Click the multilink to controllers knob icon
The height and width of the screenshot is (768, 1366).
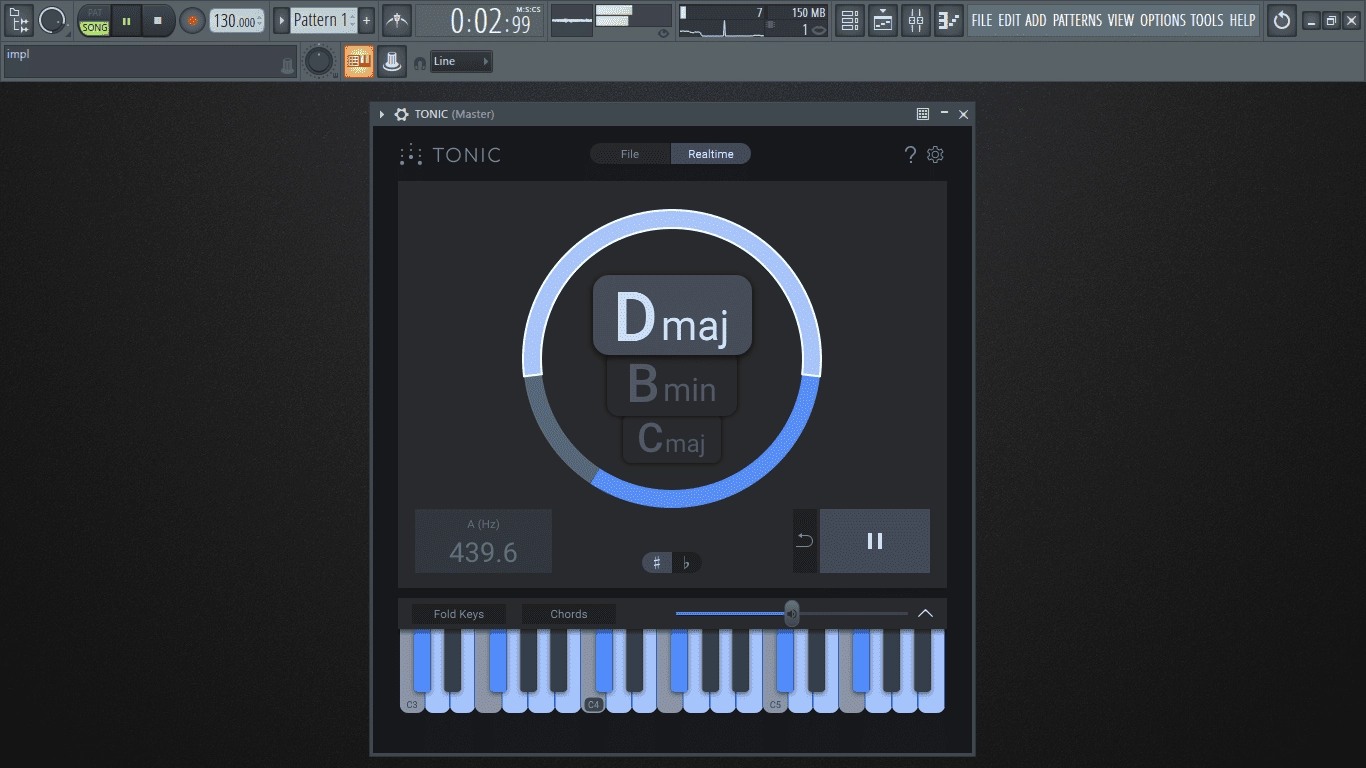tap(393, 62)
